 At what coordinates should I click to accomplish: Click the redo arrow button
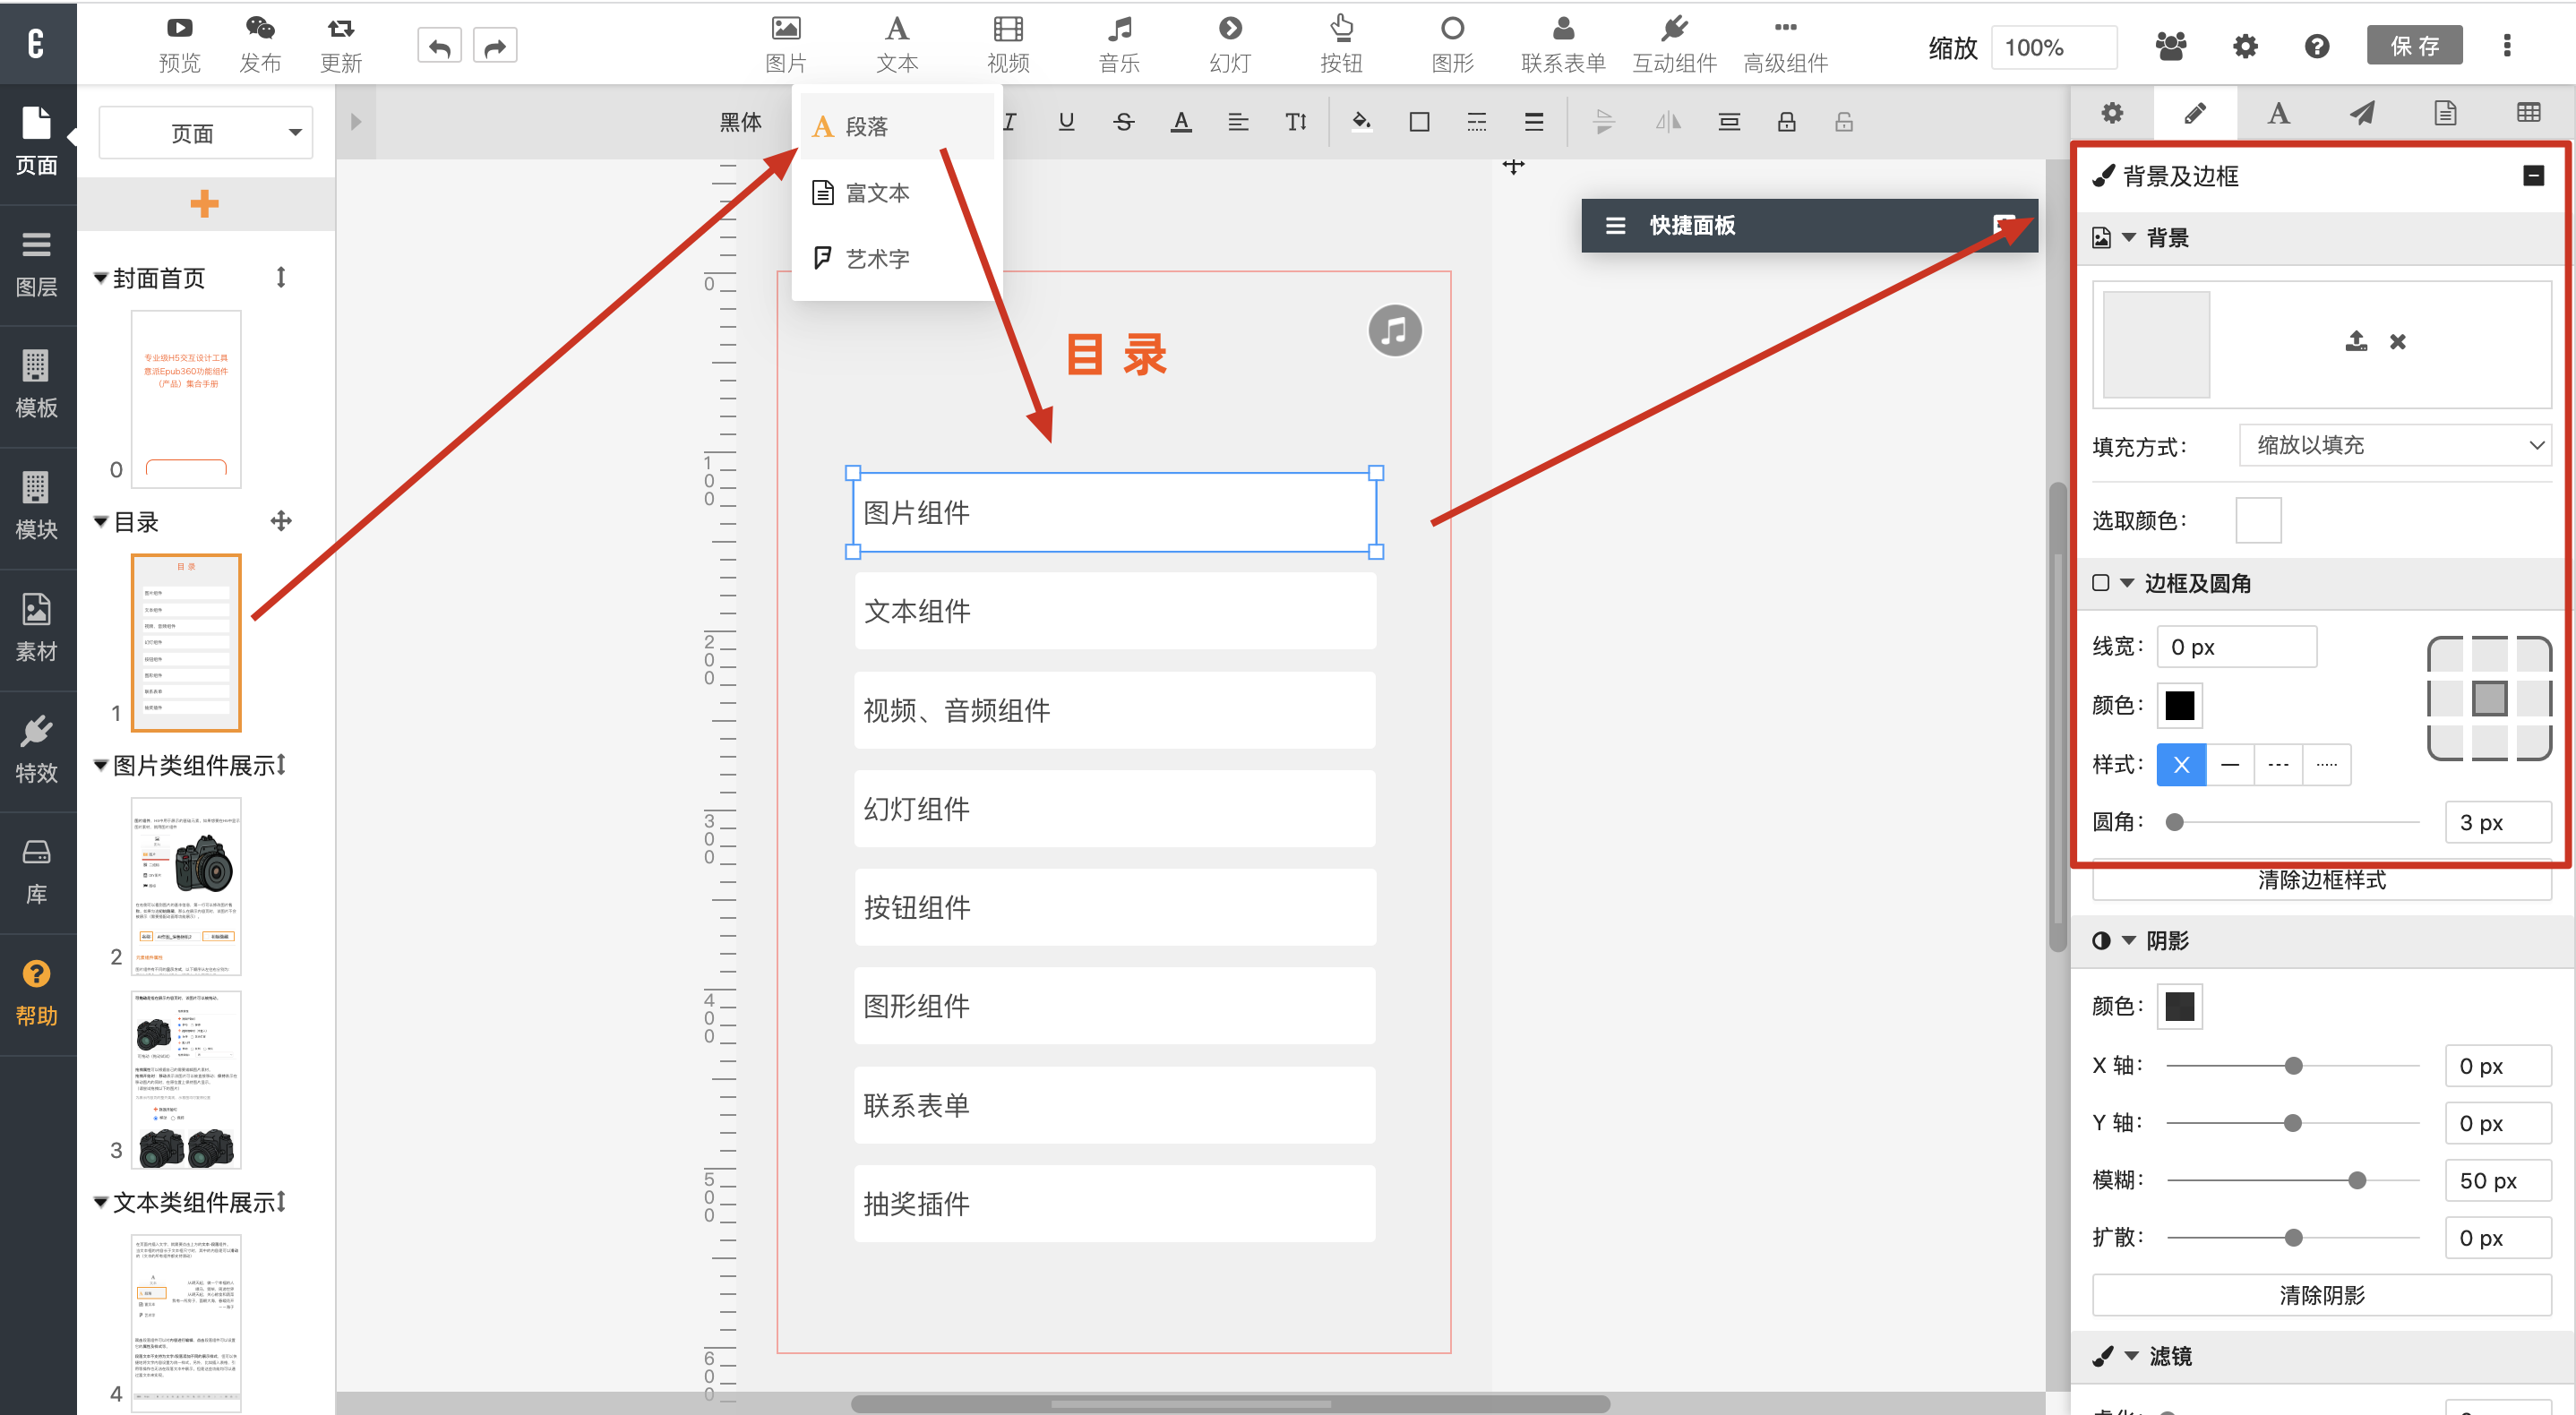tap(495, 46)
